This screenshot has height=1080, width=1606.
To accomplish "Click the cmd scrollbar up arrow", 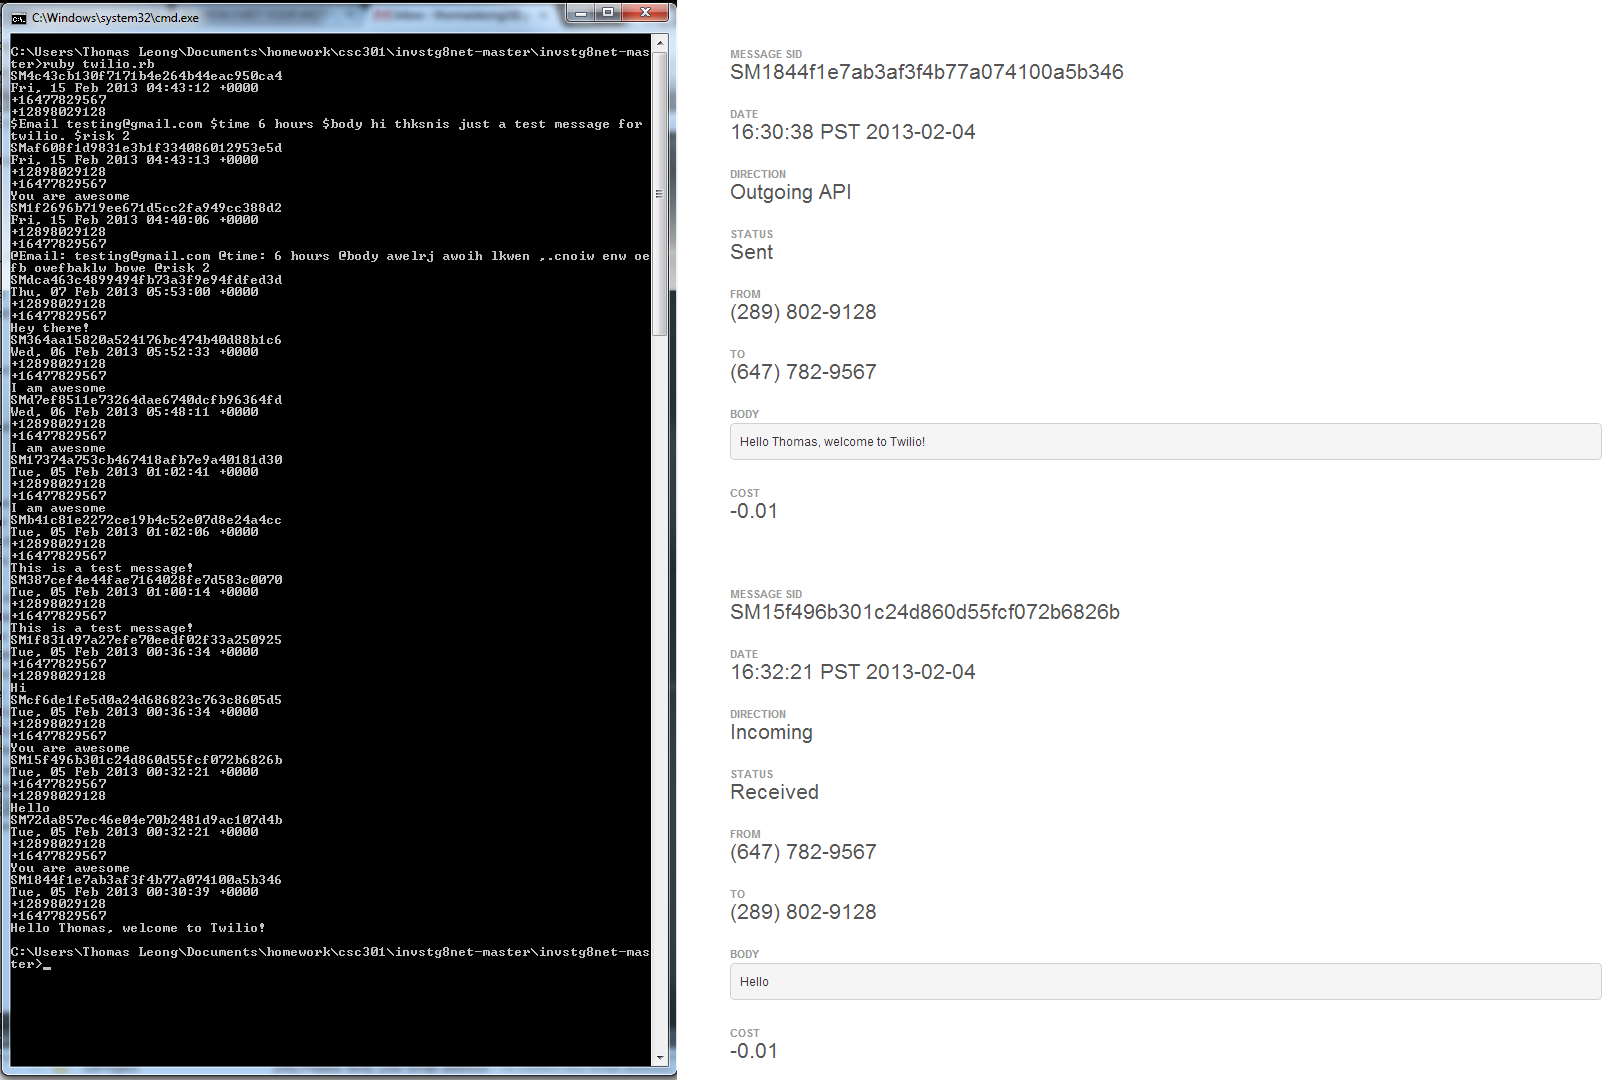I will click(660, 45).
